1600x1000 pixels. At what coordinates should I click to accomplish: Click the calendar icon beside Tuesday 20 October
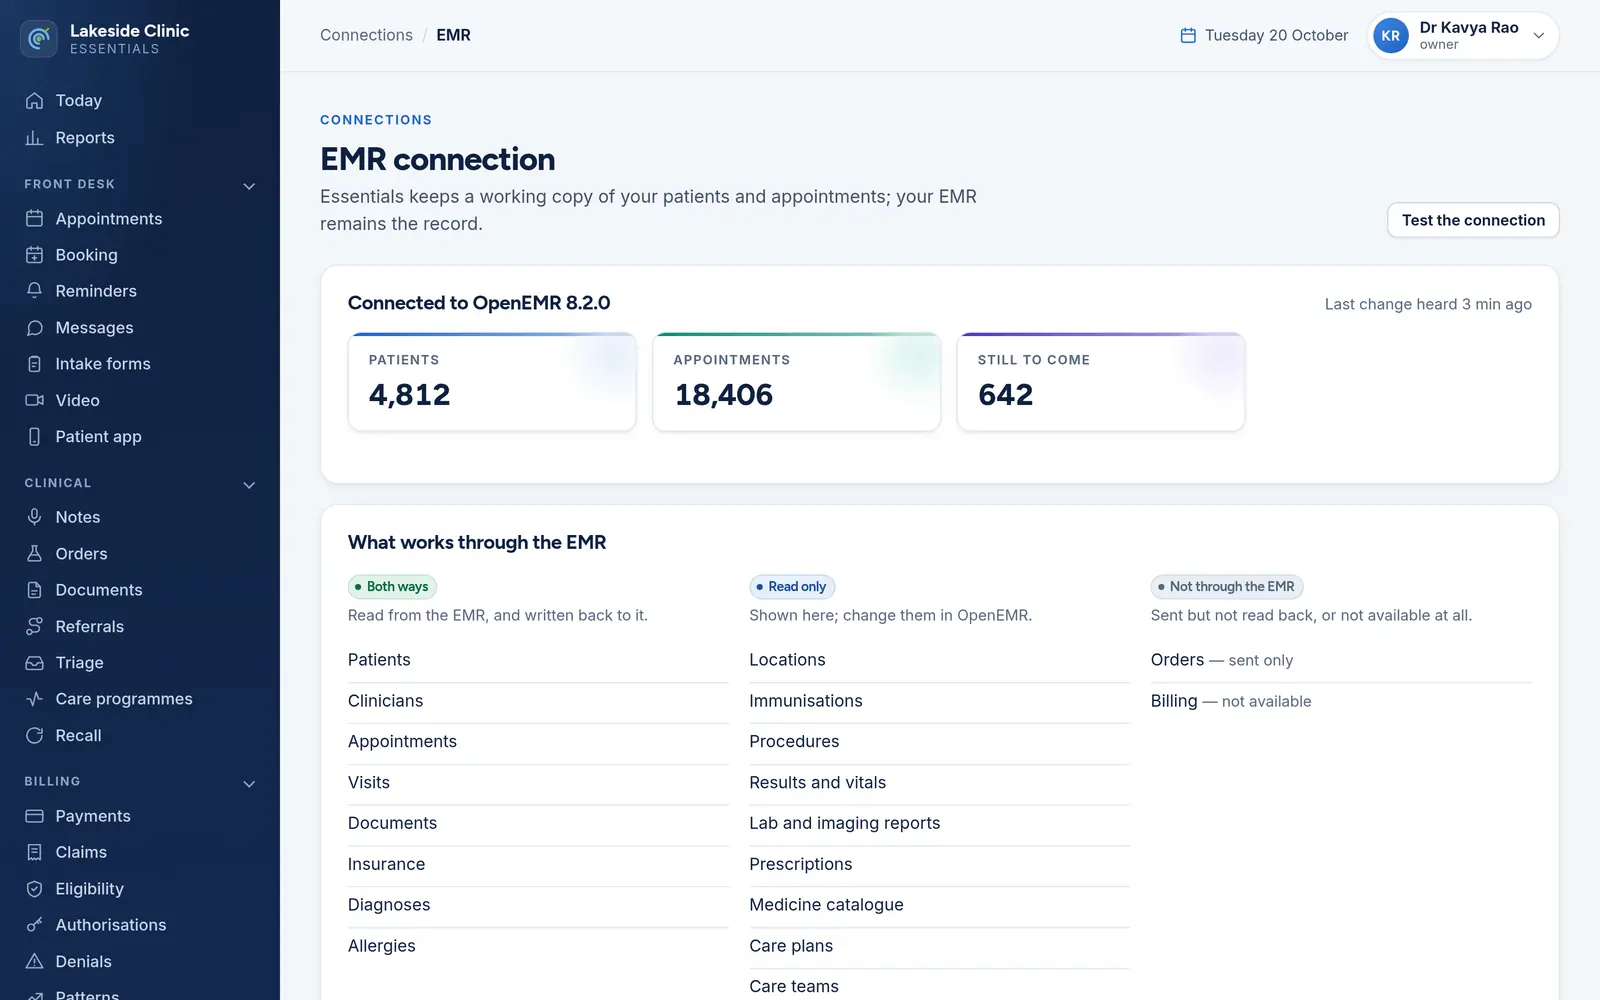click(x=1188, y=36)
